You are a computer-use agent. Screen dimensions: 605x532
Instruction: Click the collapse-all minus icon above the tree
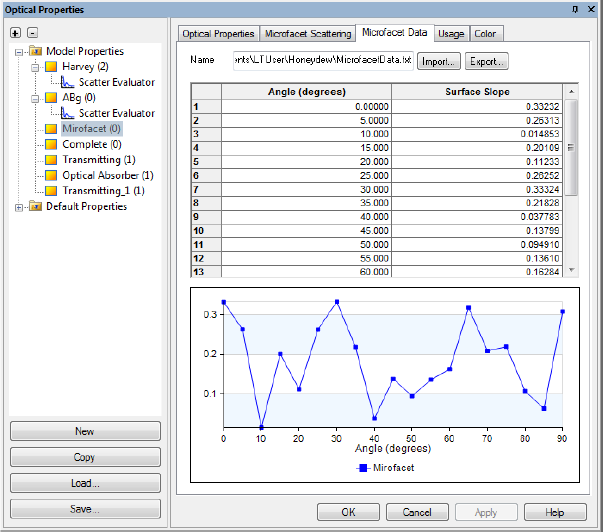(32, 33)
